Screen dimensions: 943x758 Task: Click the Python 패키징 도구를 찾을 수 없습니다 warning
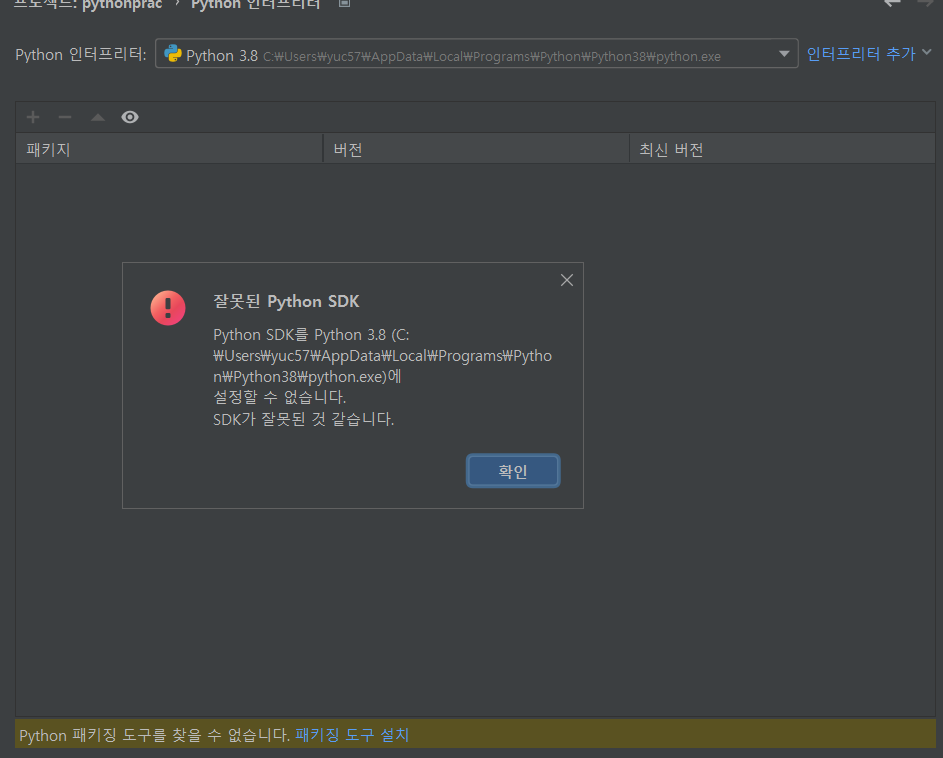point(155,735)
